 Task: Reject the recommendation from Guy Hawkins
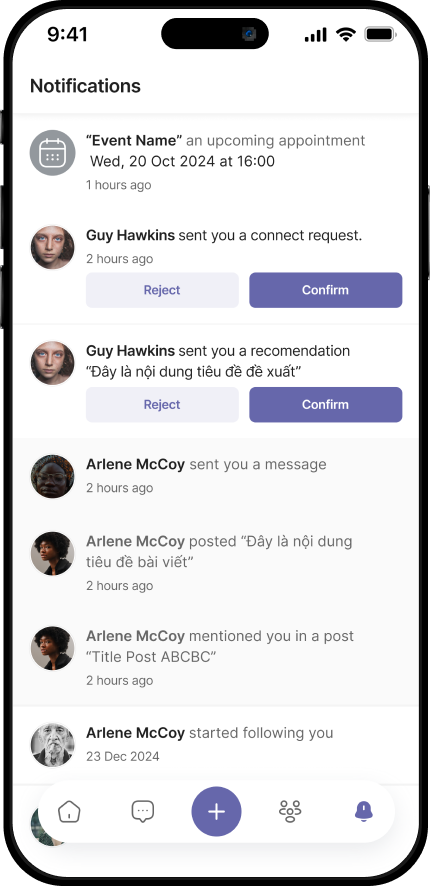pos(162,405)
